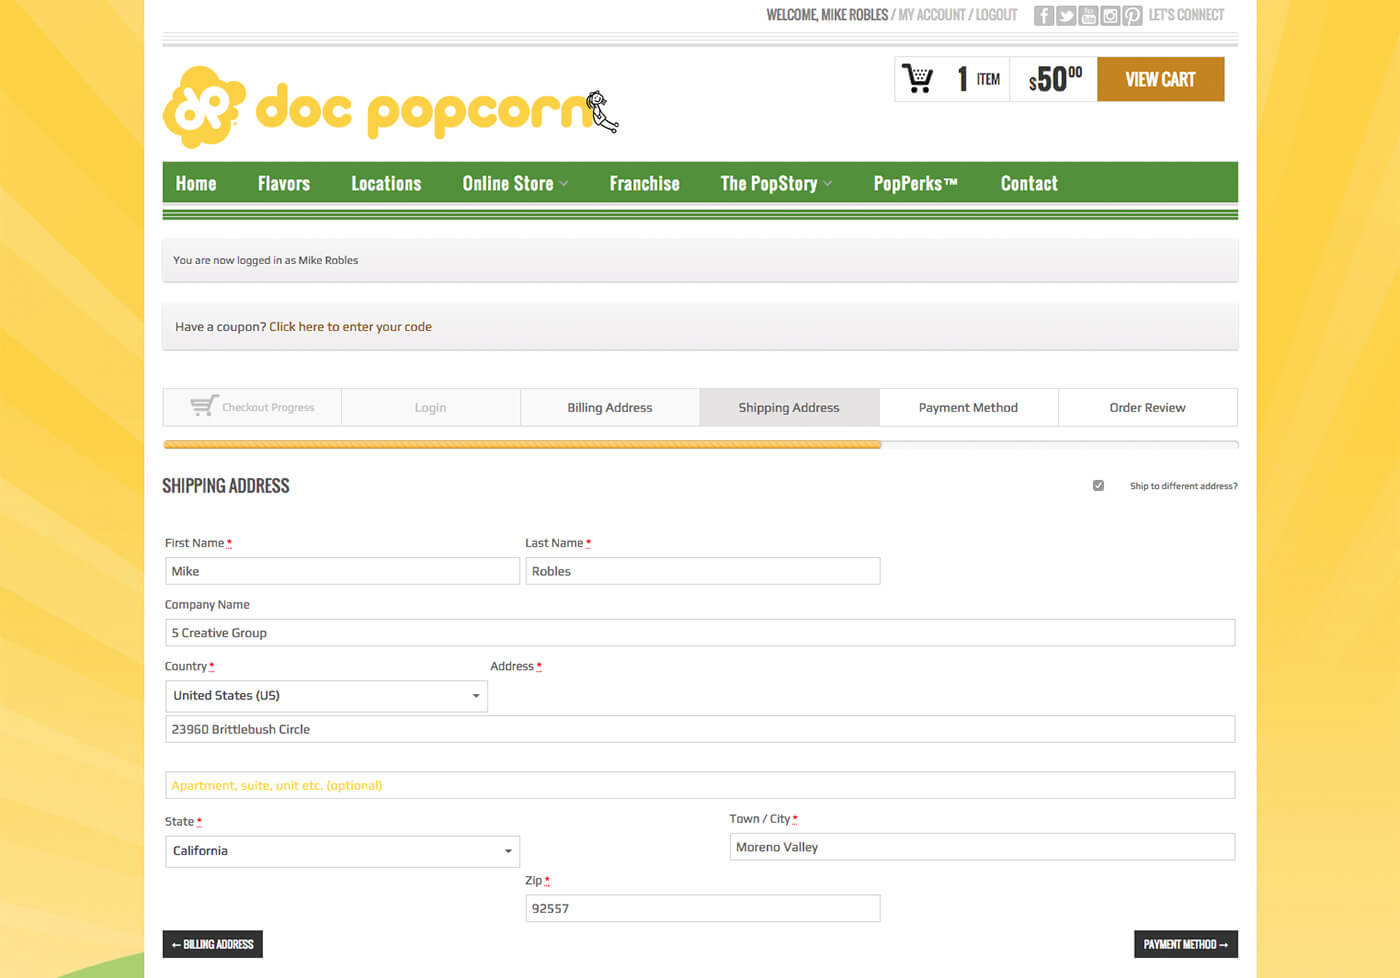This screenshot has height=978, width=1400.
Task: Click the $50.00 cart total
Action: [1055, 79]
